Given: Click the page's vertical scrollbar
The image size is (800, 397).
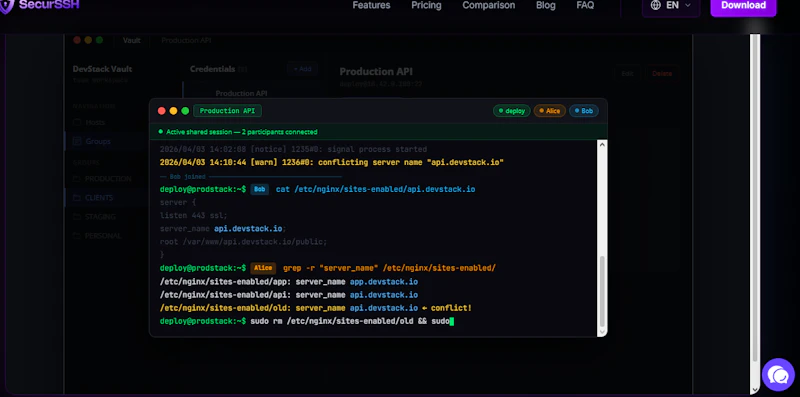Looking at the screenshot, I should (x=755, y=199).
